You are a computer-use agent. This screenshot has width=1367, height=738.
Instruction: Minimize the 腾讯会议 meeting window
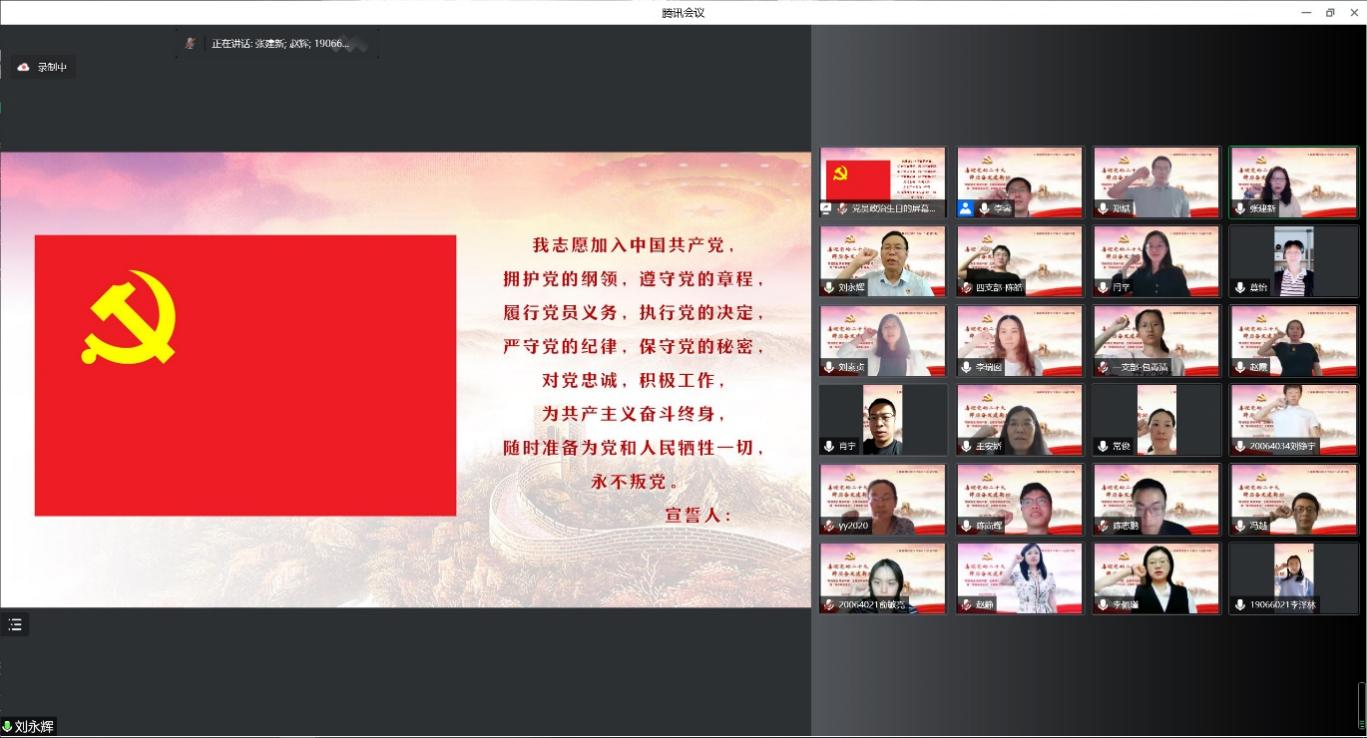(1306, 12)
